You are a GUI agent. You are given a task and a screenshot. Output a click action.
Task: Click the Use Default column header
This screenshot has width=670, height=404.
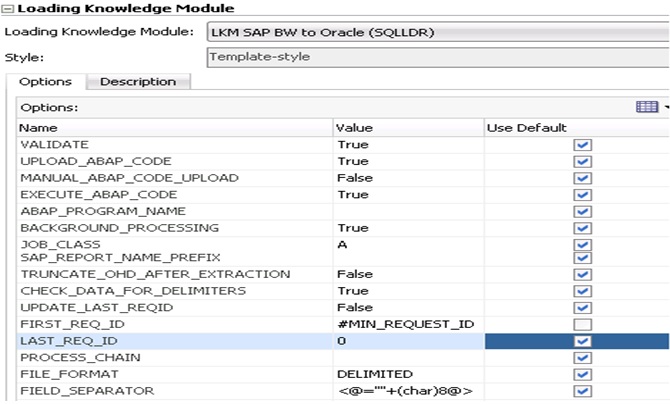tap(577, 128)
